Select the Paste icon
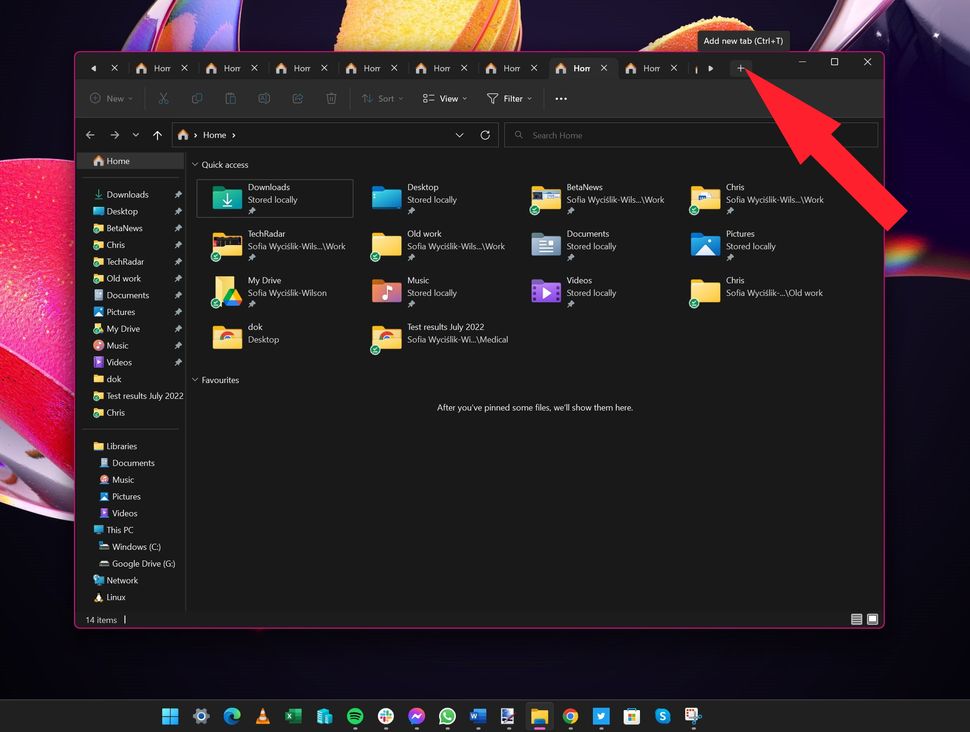 [x=231, y=98]
